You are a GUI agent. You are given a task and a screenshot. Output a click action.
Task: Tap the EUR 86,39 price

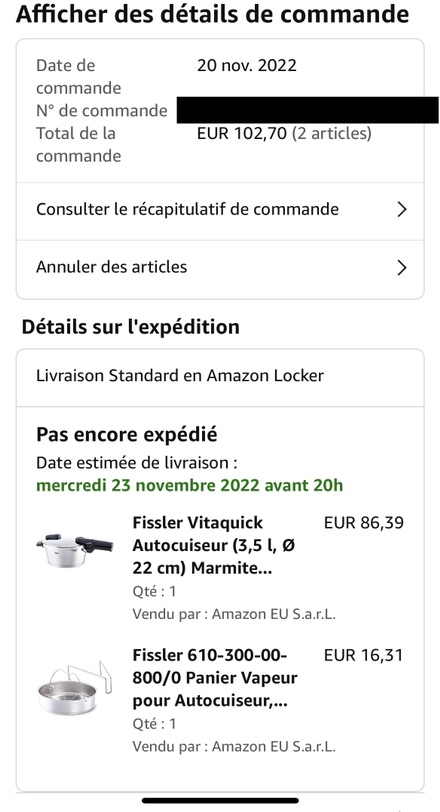[363, 523]
